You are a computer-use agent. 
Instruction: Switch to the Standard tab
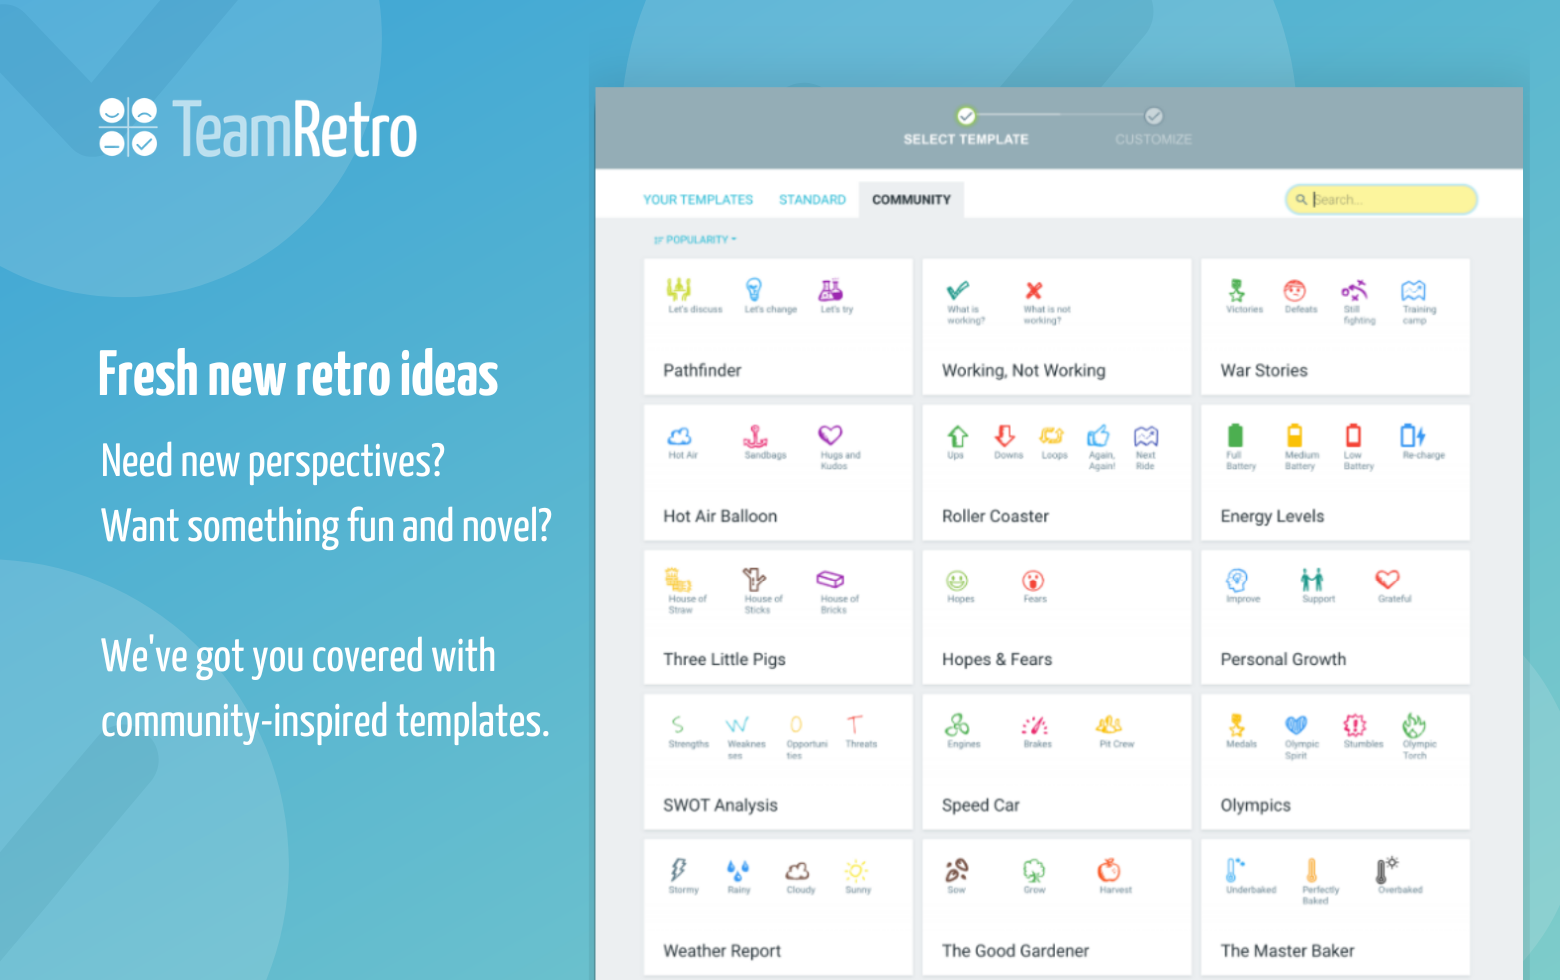[812, 200]
